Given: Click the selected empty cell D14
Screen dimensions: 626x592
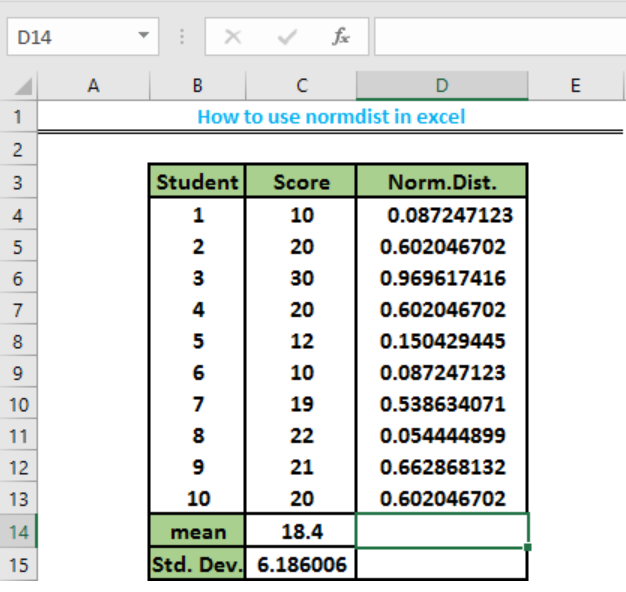Looking at the screenshot, I should 442,531.
